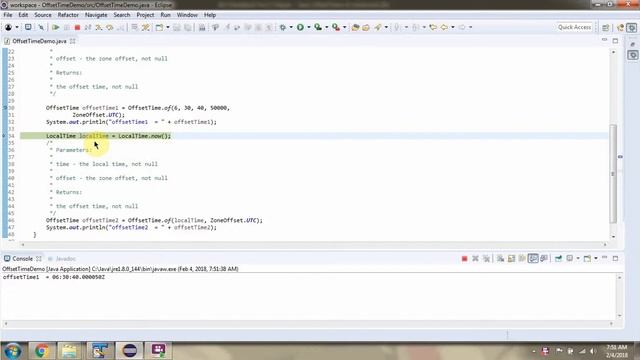Click the editor scroll-down arrow
640x360 pixels.
613,237
